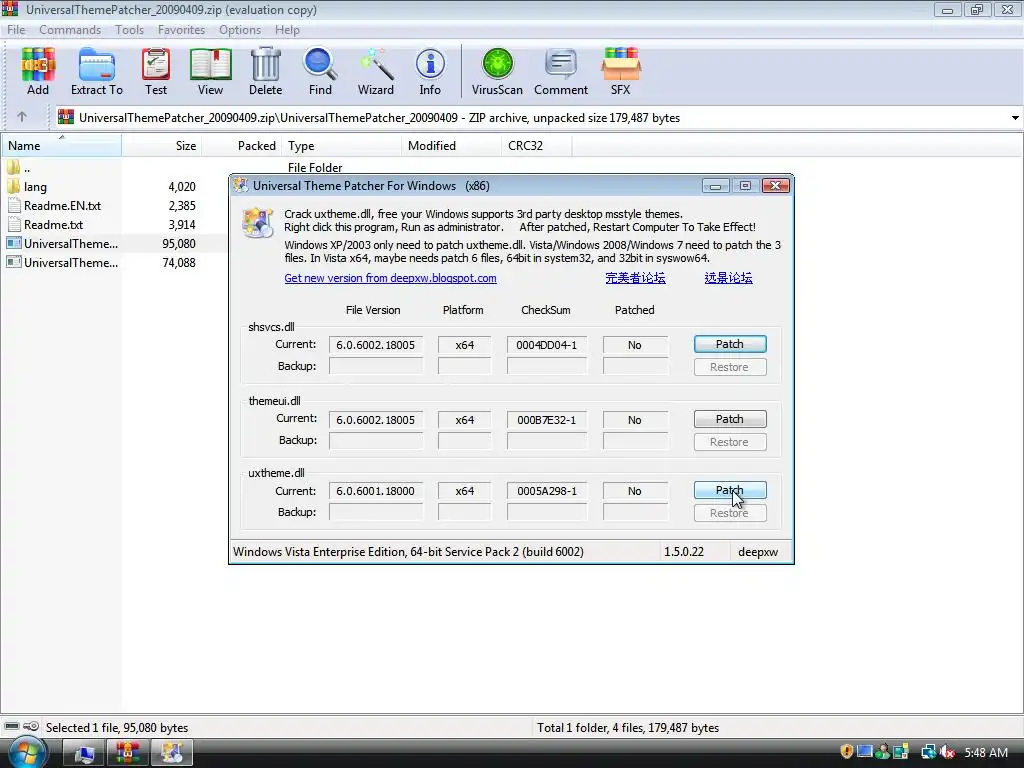The width and height of the screenshot is (1024, 768).
Task: Click shsvcs.dll current file version field
Action: pos(376,345)
